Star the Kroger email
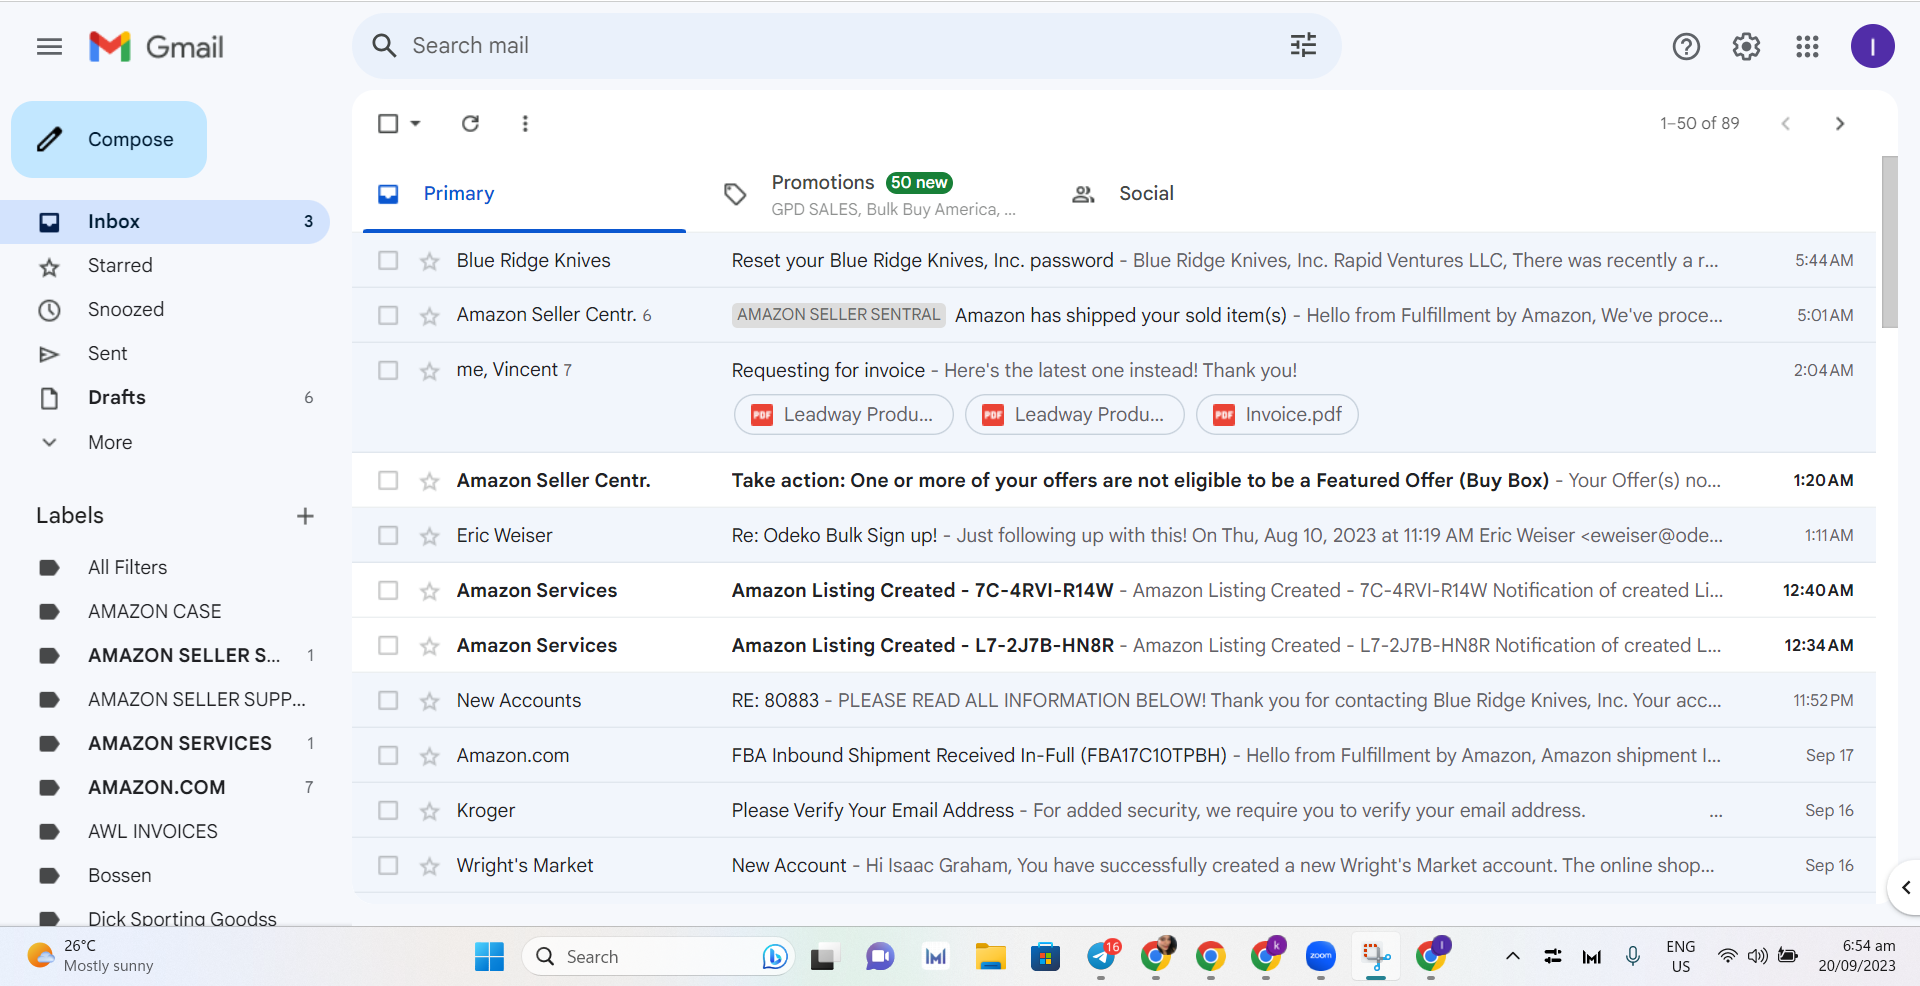 tap(430, 811)
